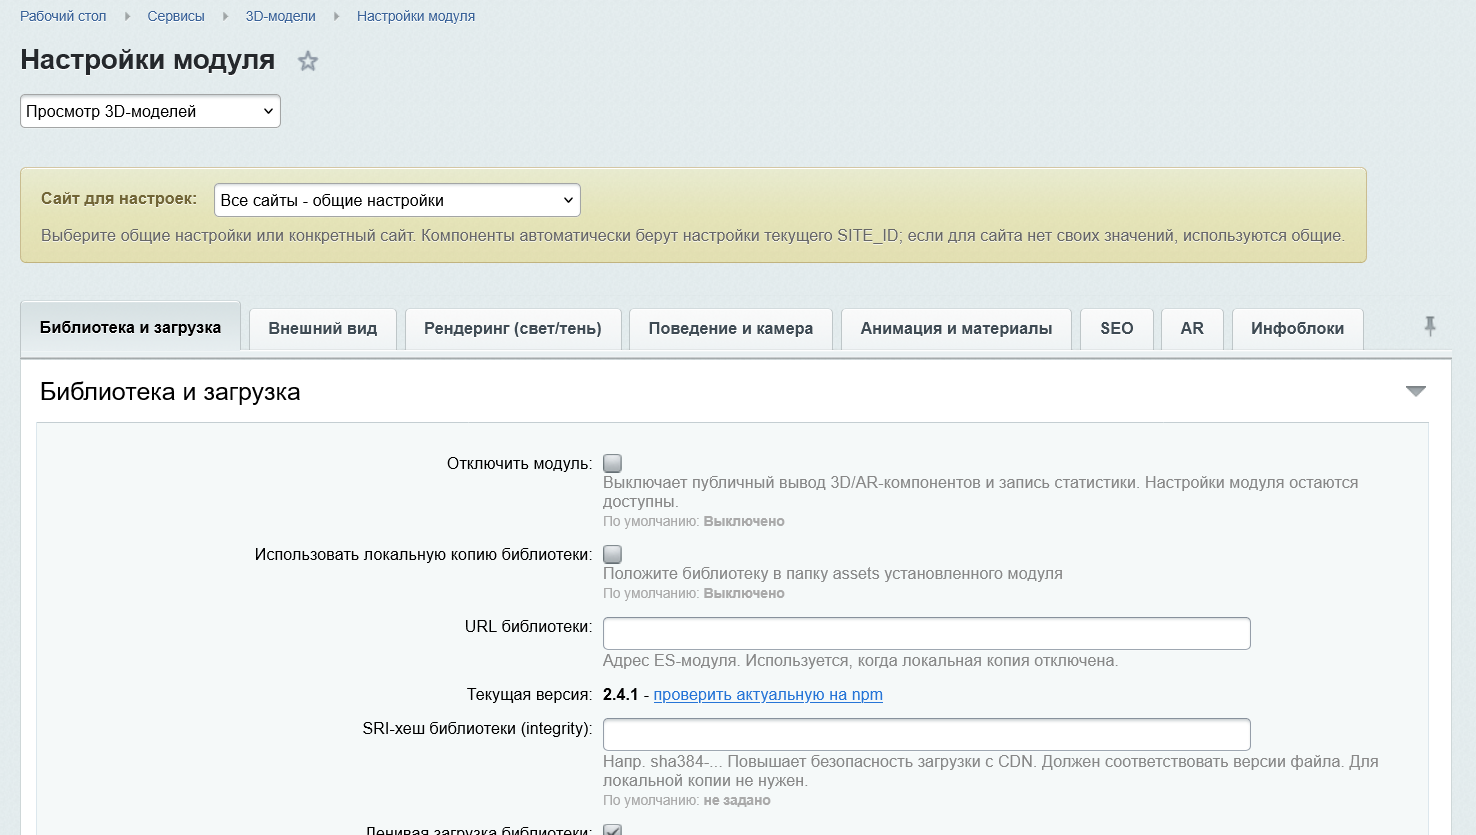Click the Текущая версия: label
The image size is (1476, 835).
(529, 694)
